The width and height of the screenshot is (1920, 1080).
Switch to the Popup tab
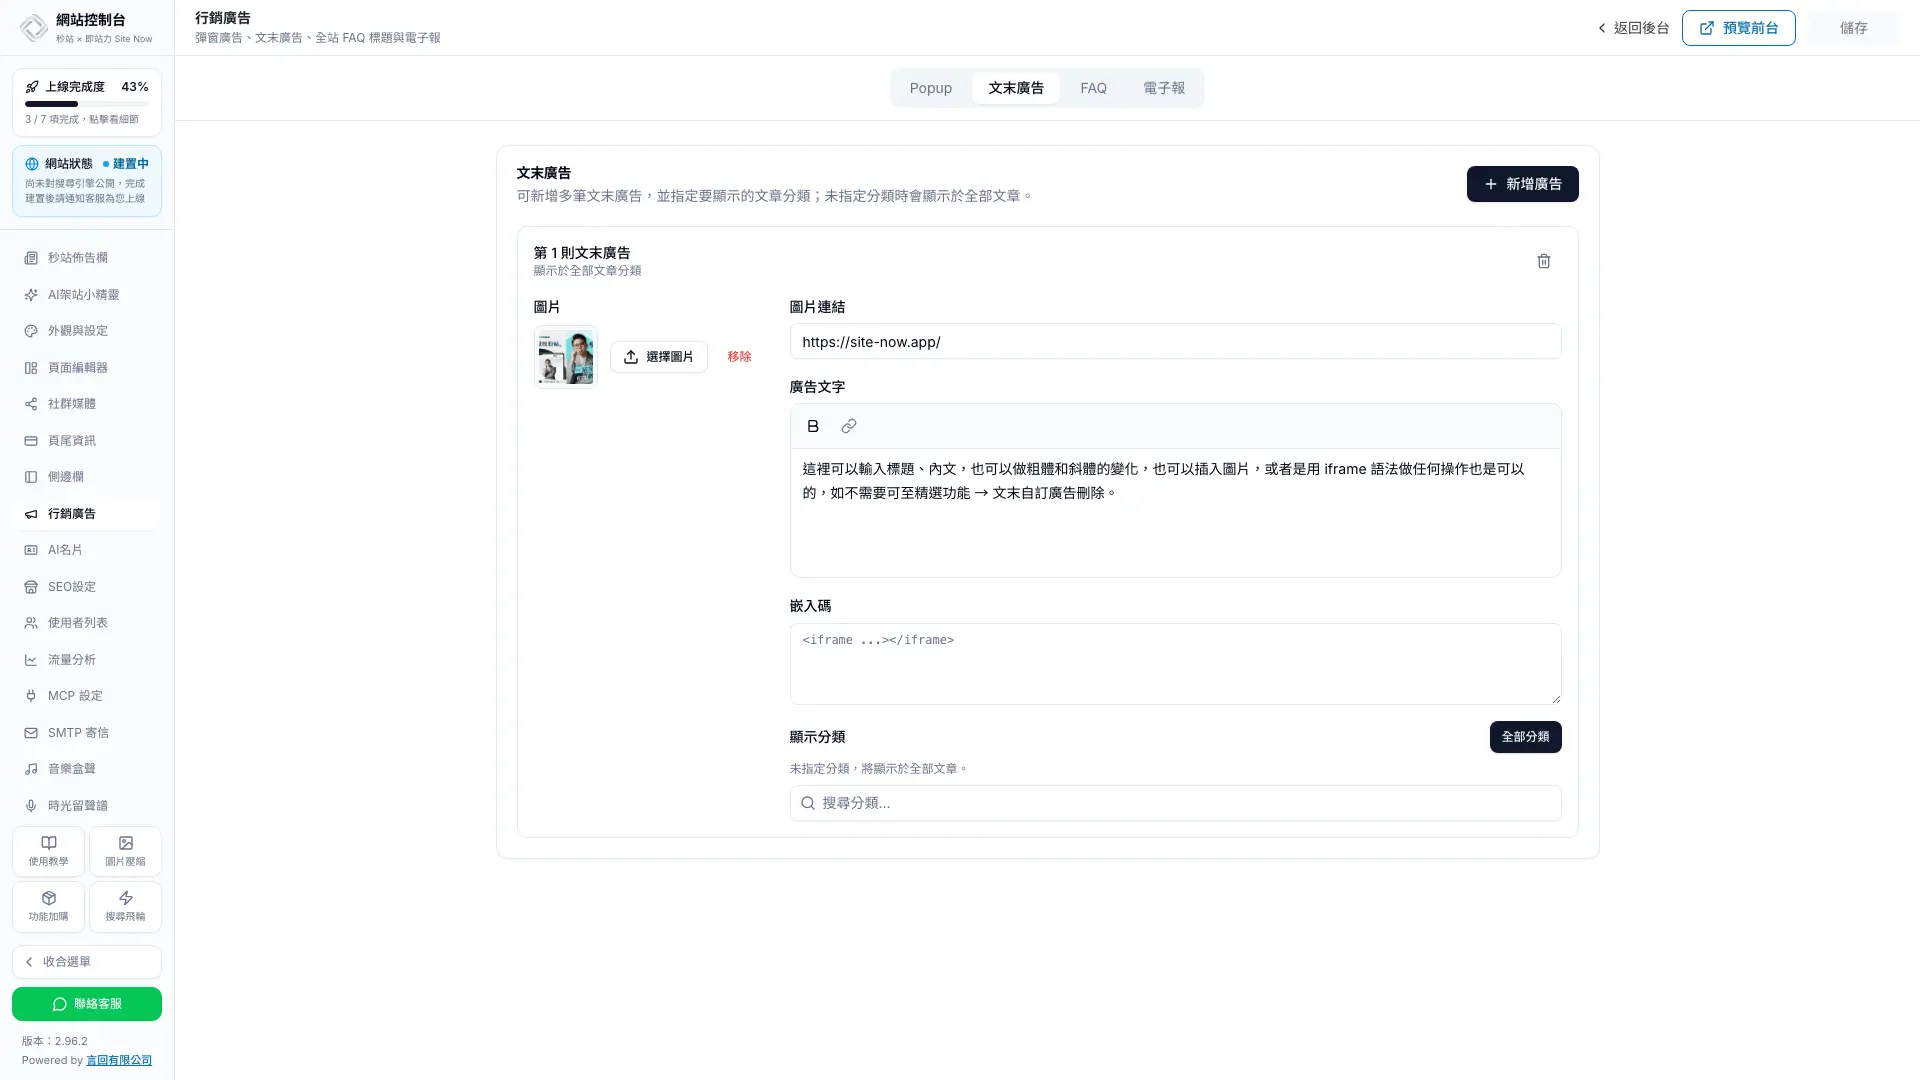click(x=930, y=88)
